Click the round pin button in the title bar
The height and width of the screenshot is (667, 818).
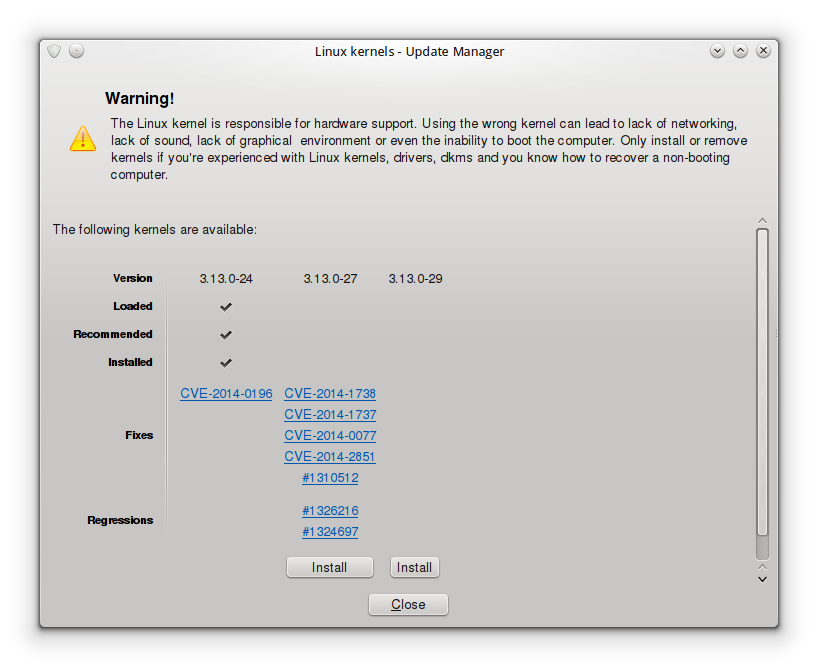coord(76,51)
